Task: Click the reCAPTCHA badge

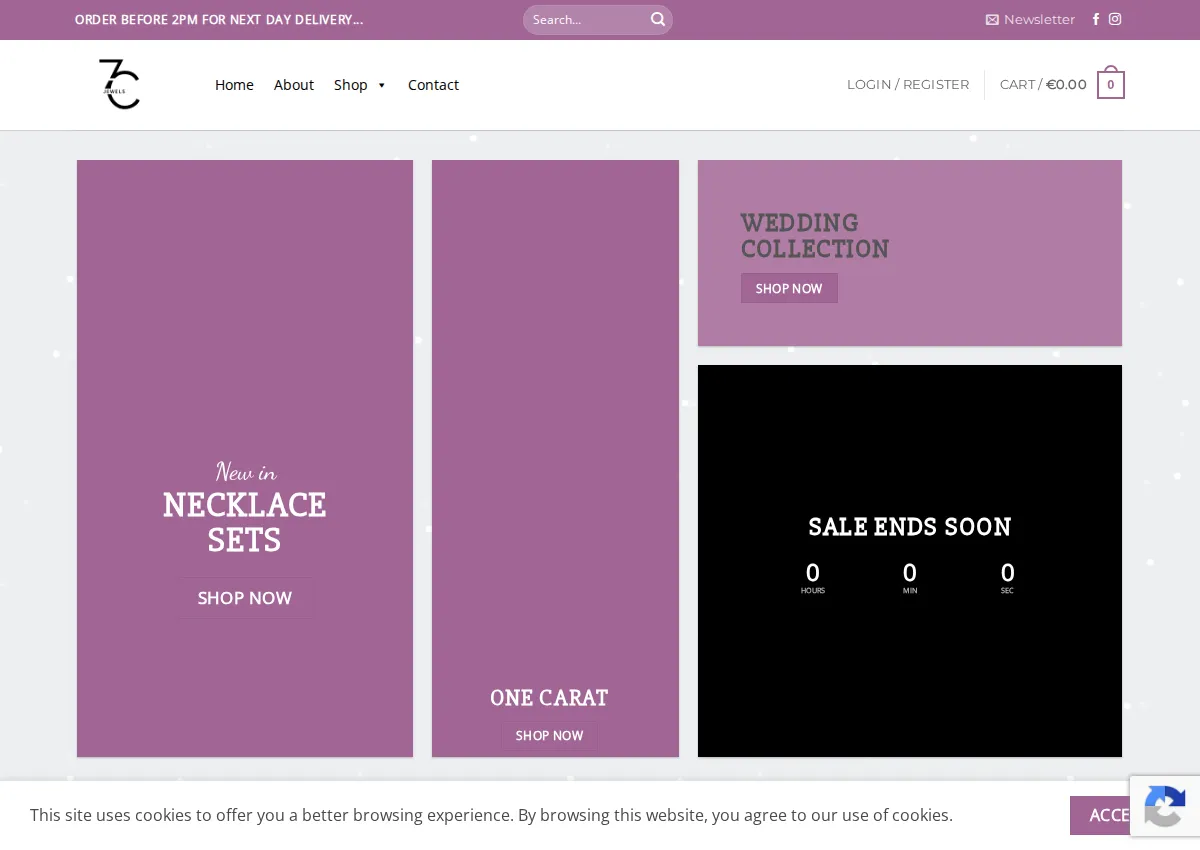Action: [x=1165, y=806]
